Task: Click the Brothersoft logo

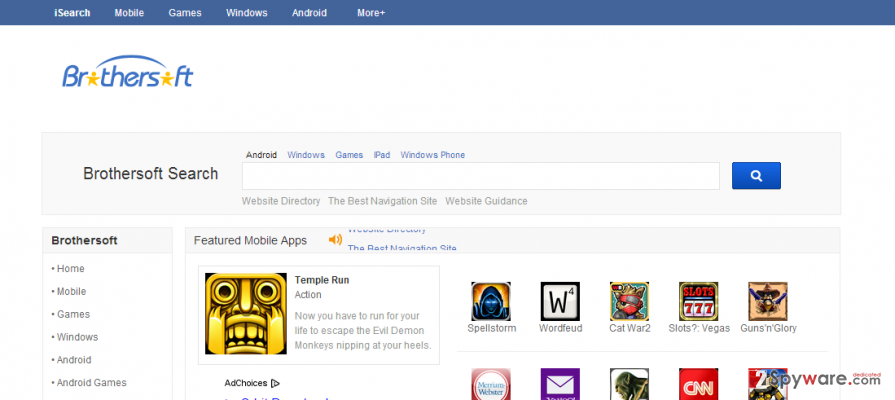Action: tap(127, 72)
